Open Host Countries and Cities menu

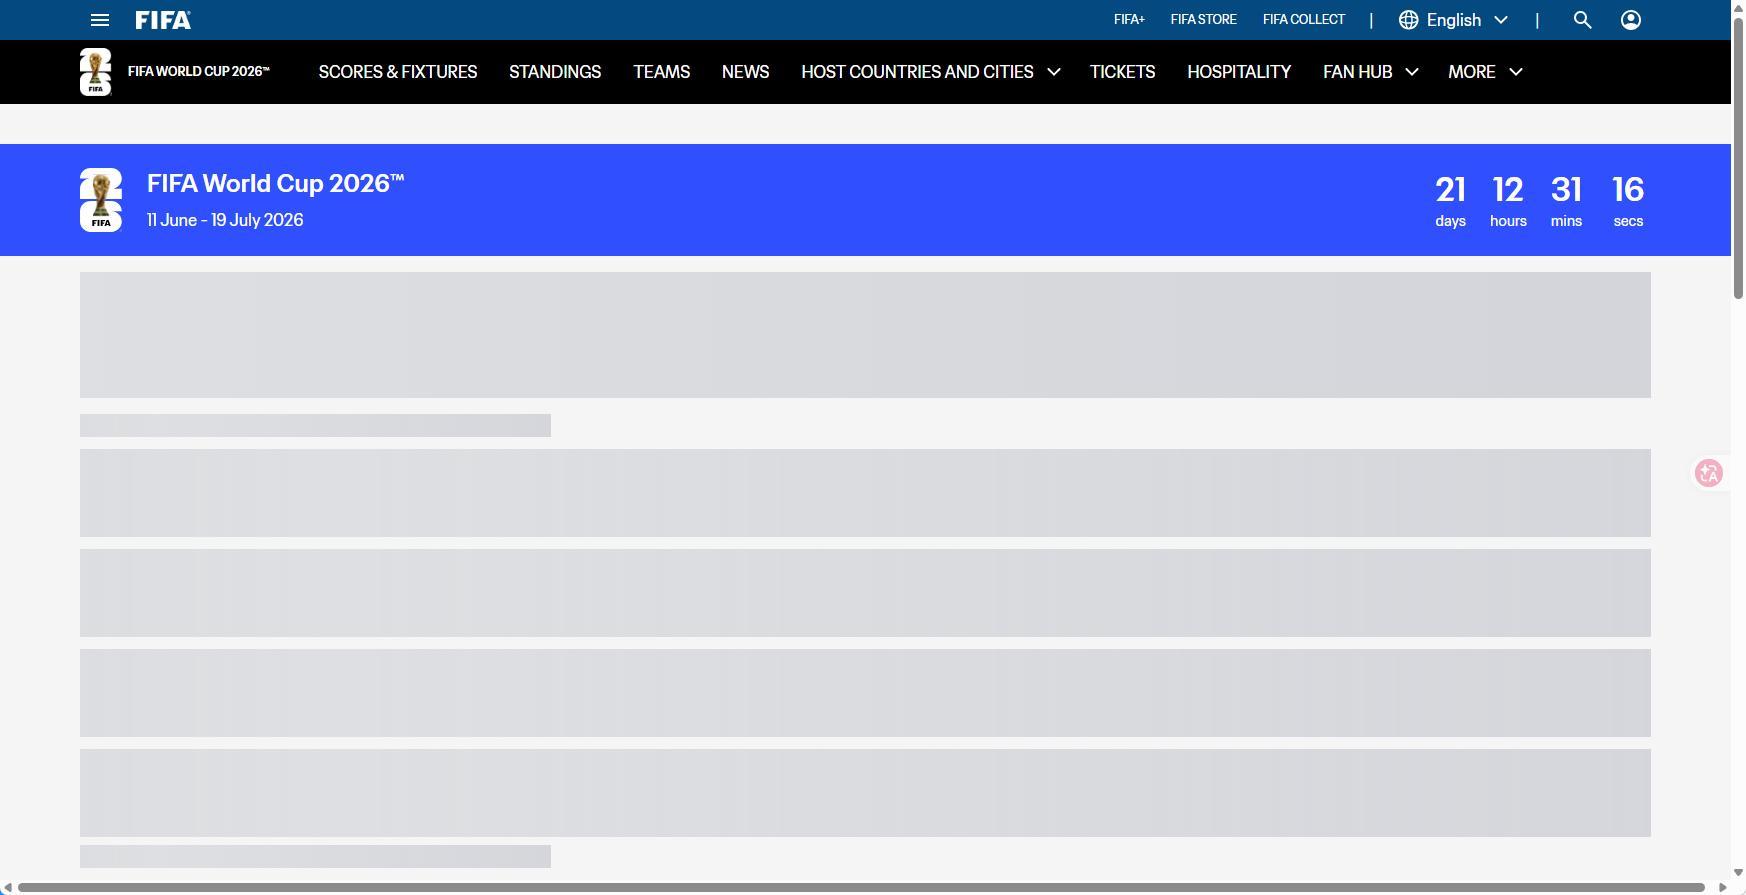[x=917, y=72]
